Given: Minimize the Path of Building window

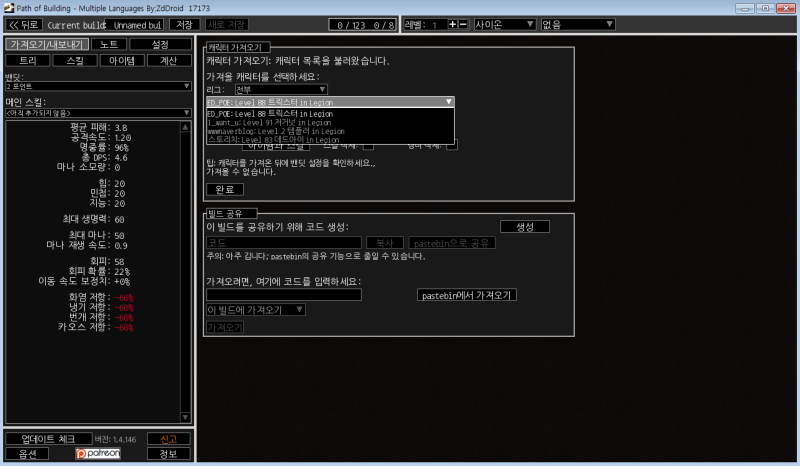Looking at the screenshot, I should [745, 8].
